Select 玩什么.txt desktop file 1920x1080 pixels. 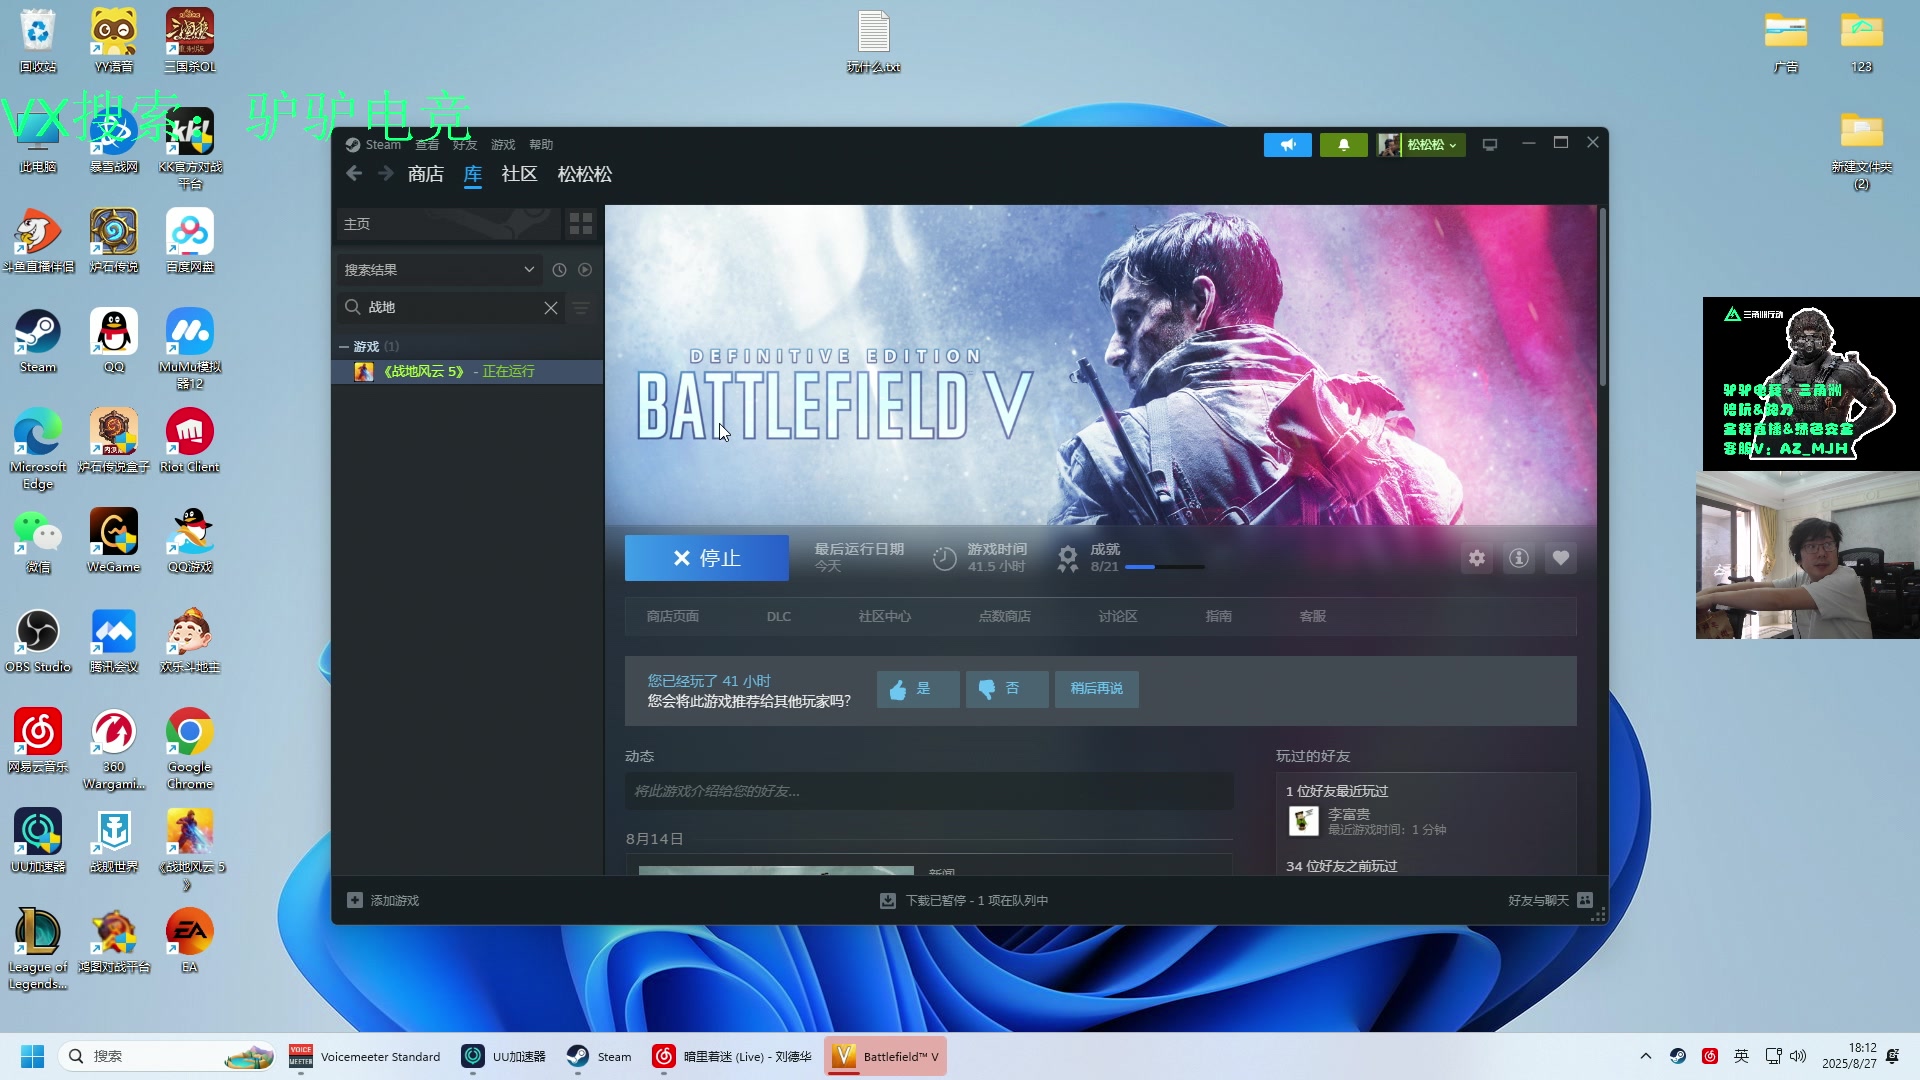pos(873,42)
